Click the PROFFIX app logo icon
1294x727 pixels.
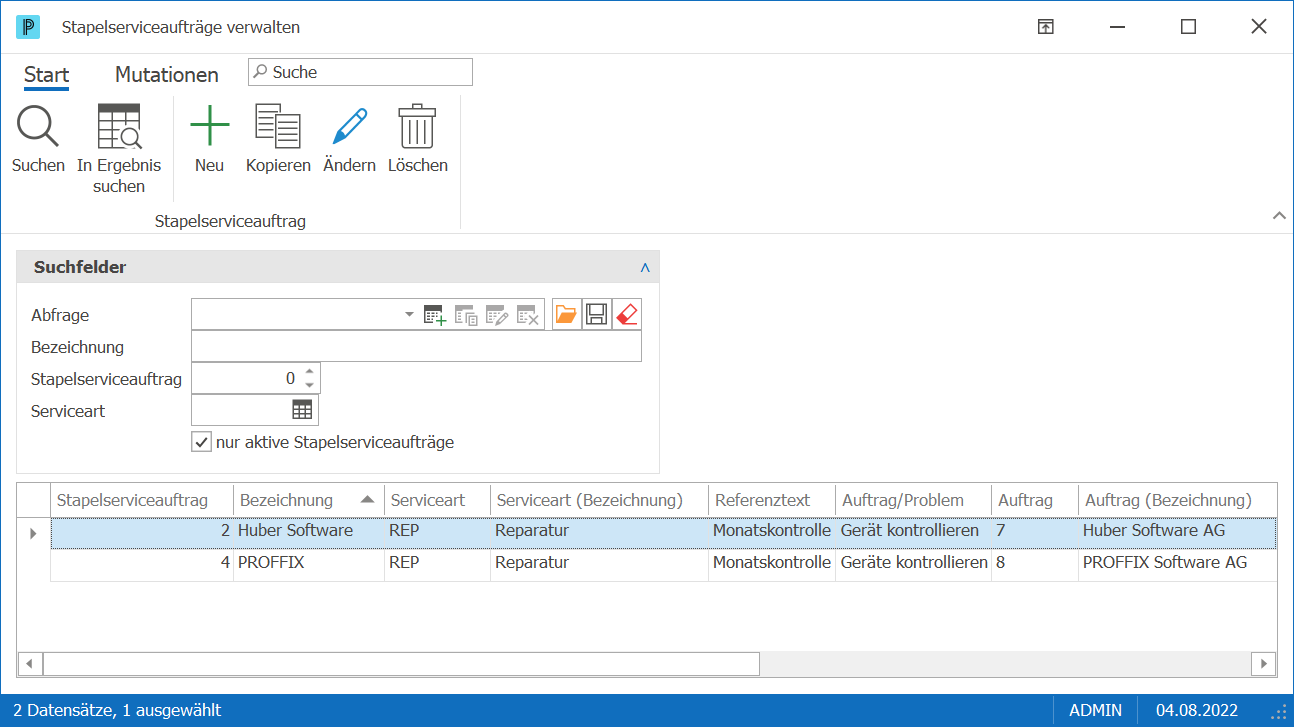[x=28, y=27]
